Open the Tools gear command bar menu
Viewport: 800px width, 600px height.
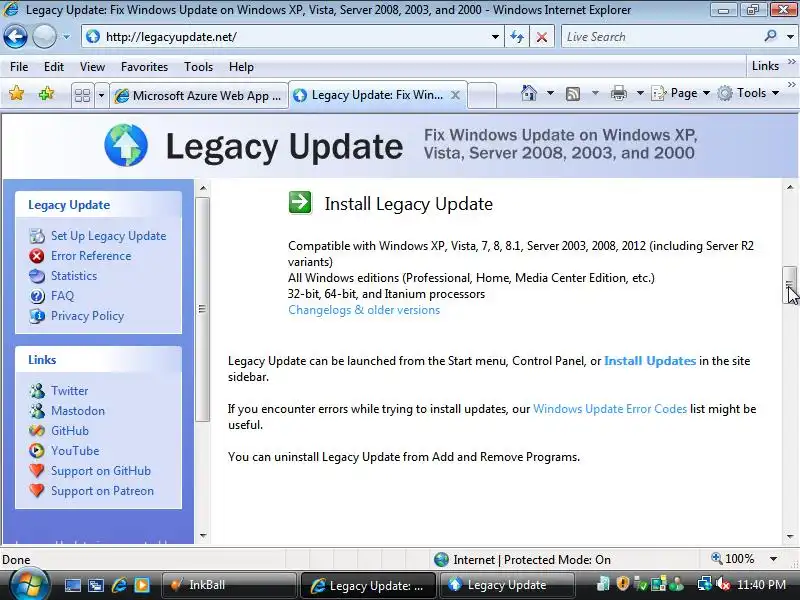coord(748,93)
